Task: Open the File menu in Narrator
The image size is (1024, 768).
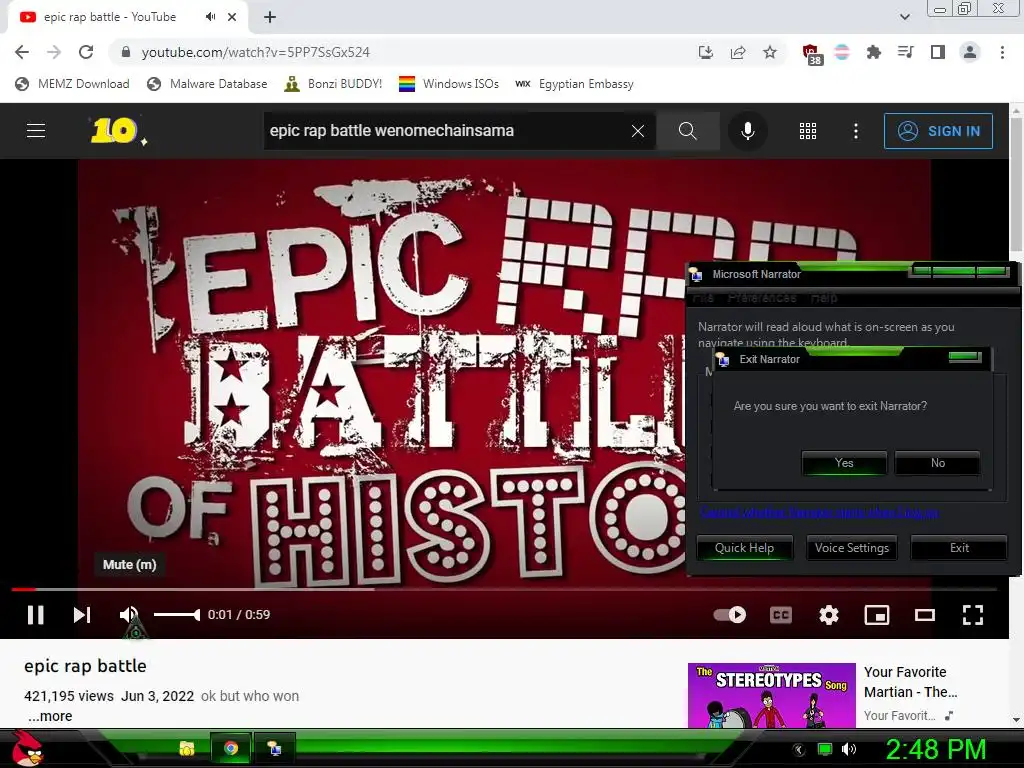Action: 703,298
